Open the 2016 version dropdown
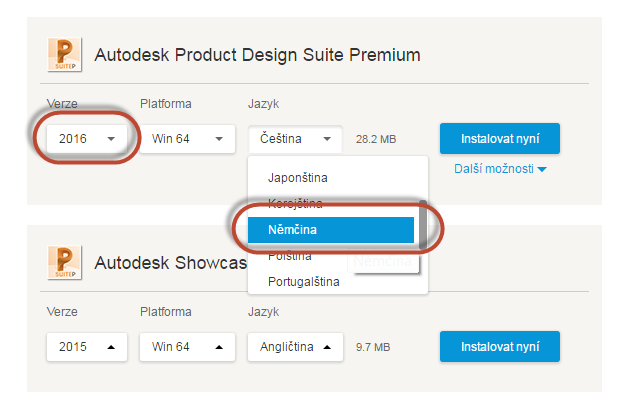This screenshot has height=410, width=629. (x=87, y=139)
